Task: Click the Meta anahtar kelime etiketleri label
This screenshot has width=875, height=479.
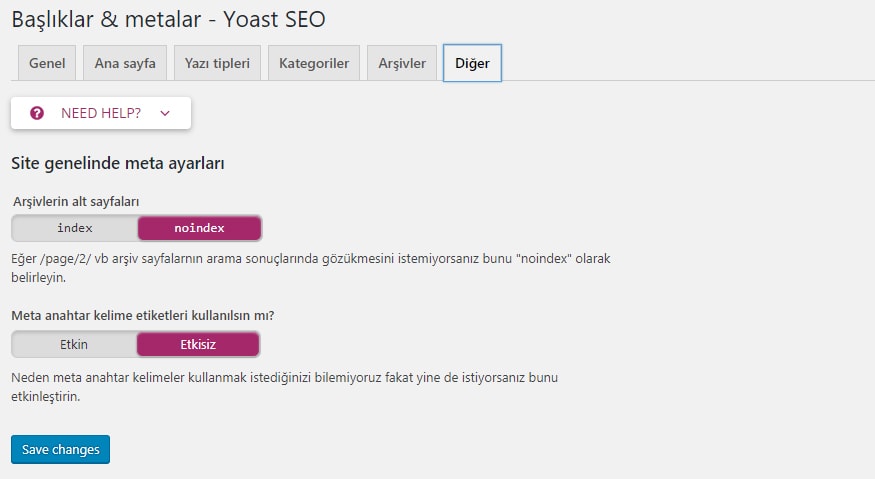Action: [x=142, y=316]
